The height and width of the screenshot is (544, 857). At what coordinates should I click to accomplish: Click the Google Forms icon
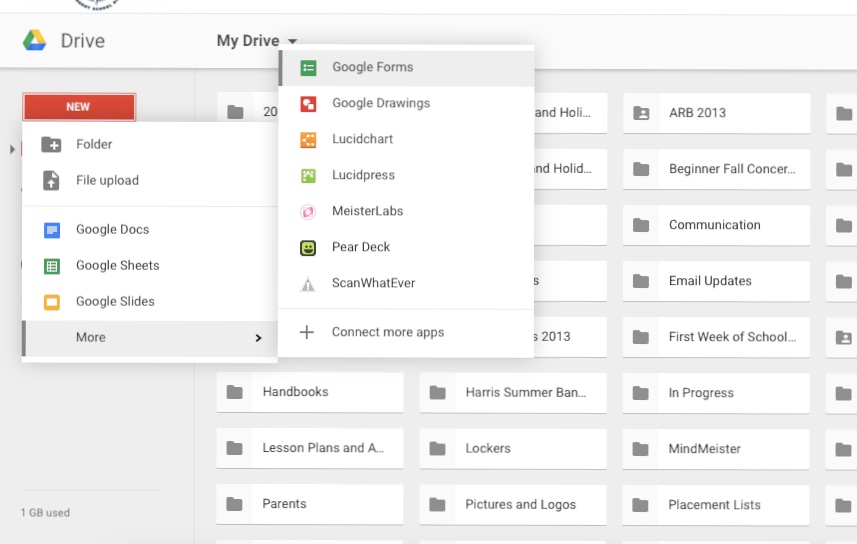(x=308, y=68)
